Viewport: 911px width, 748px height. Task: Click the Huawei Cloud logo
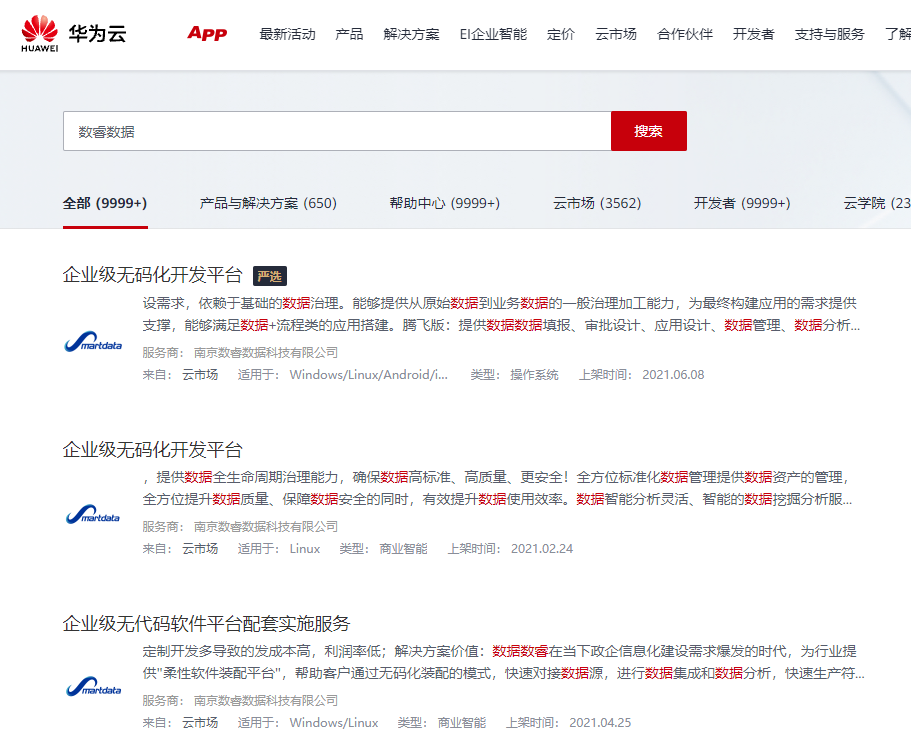click(74, 34)
